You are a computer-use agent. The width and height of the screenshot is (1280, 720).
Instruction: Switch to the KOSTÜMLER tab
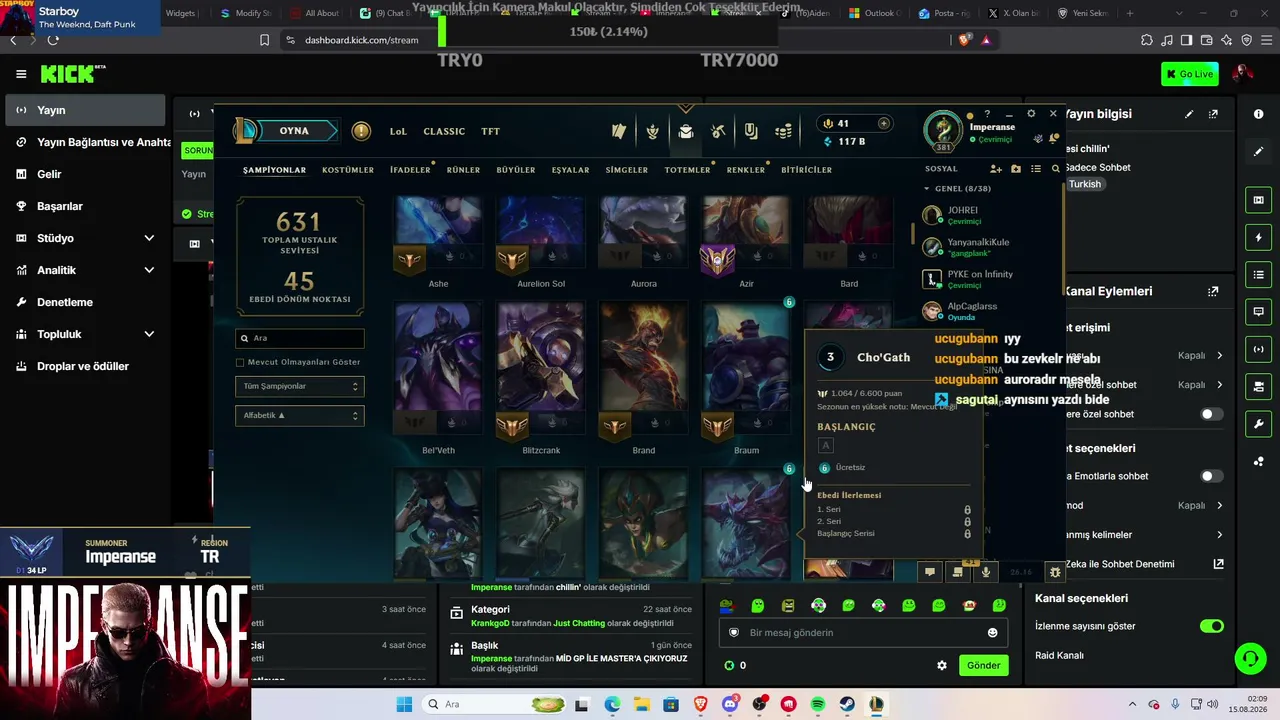(x=348, y=170)
